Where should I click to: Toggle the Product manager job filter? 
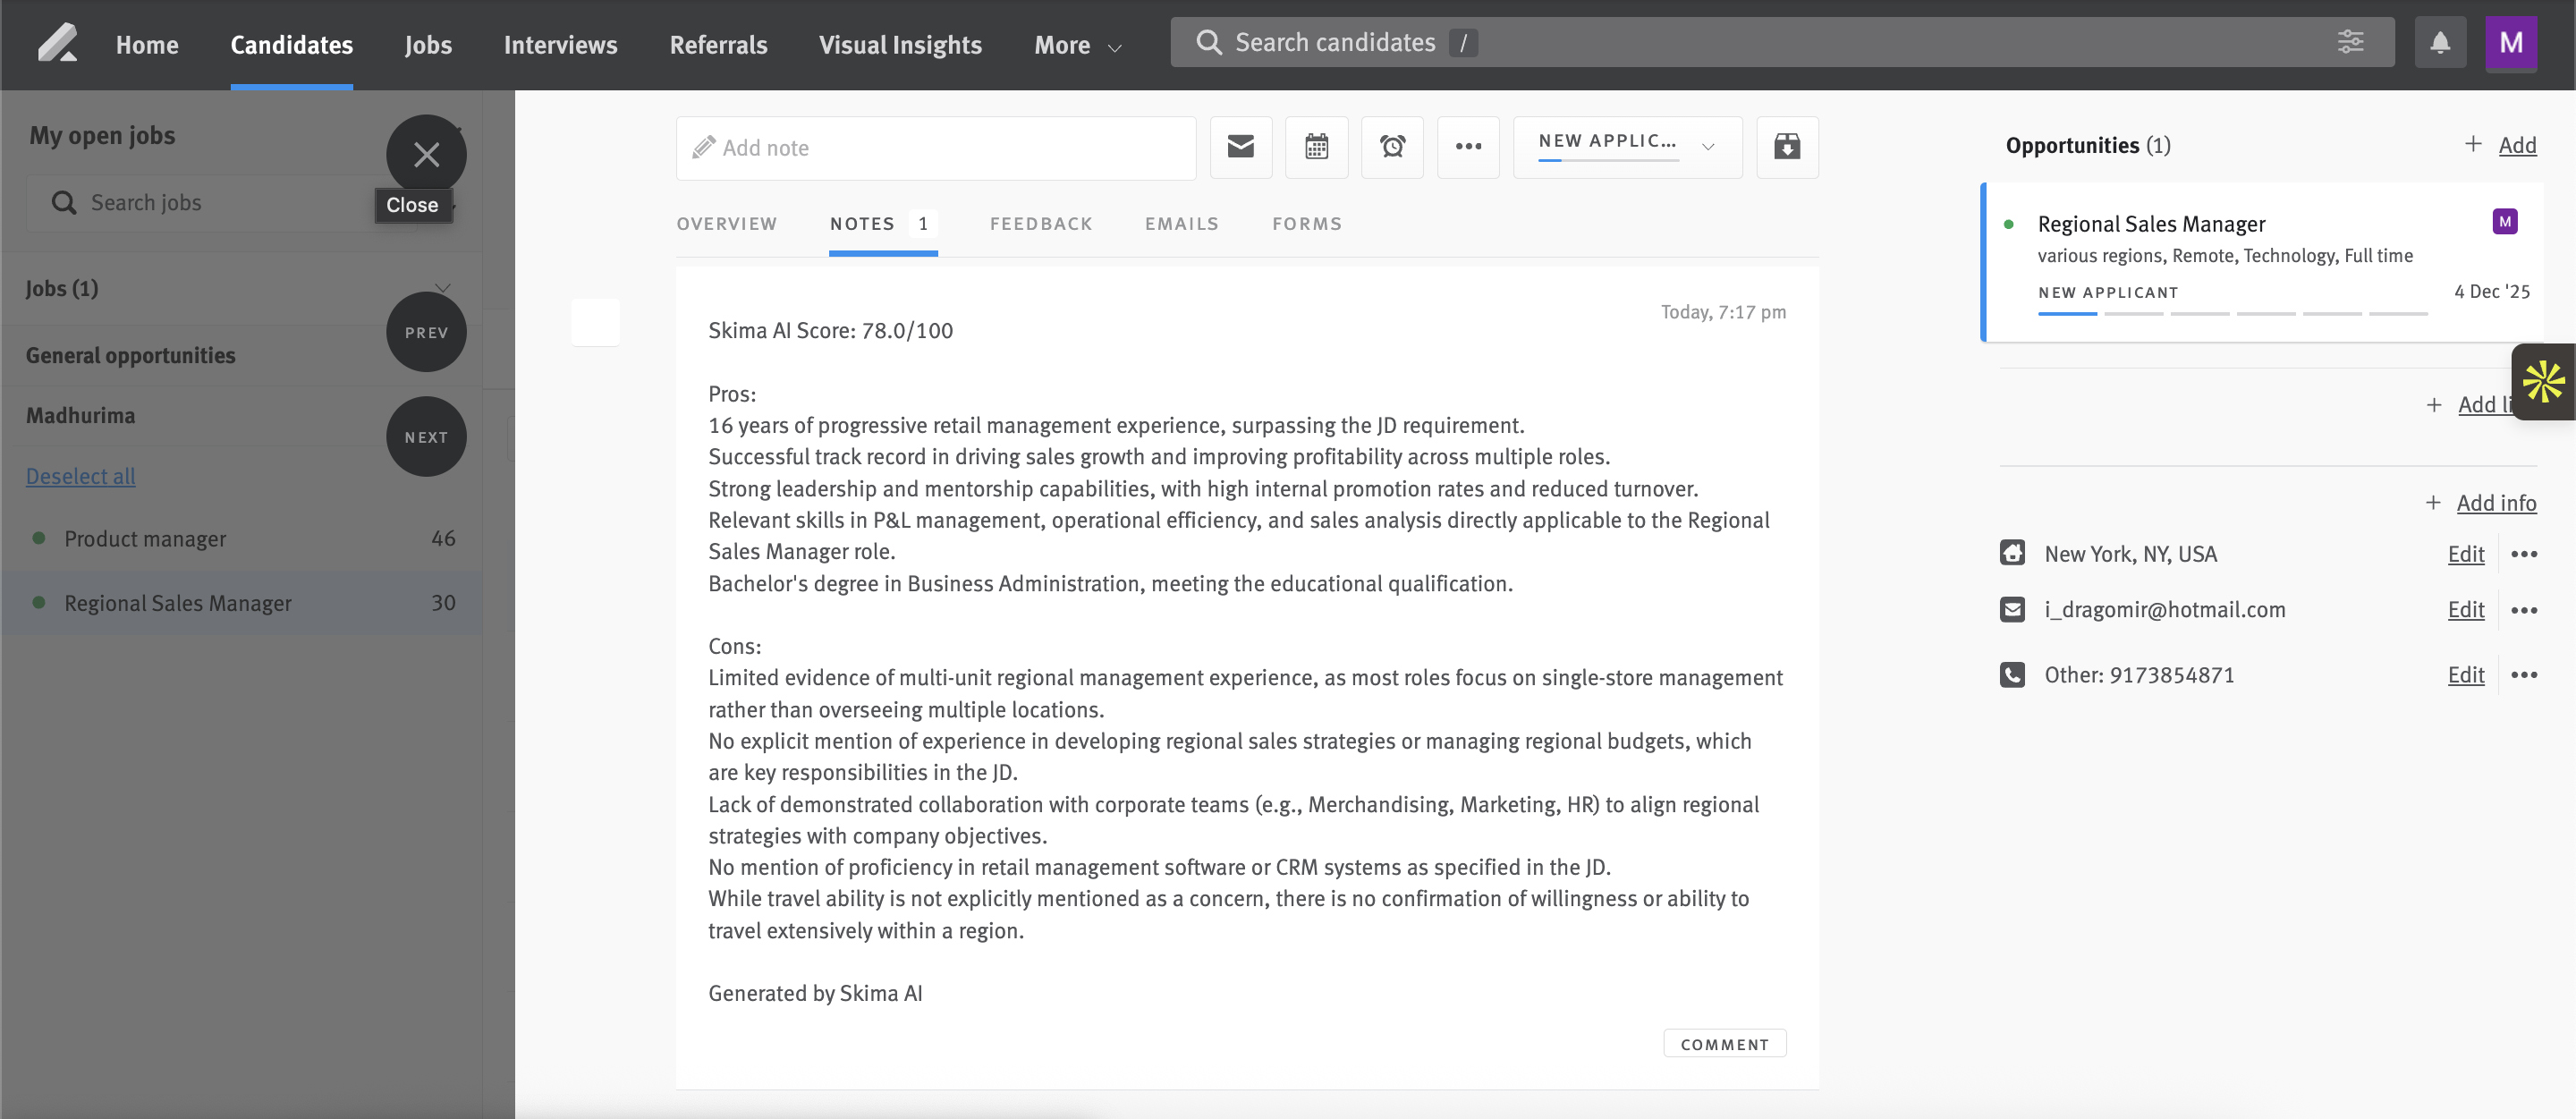pos(145,539)
